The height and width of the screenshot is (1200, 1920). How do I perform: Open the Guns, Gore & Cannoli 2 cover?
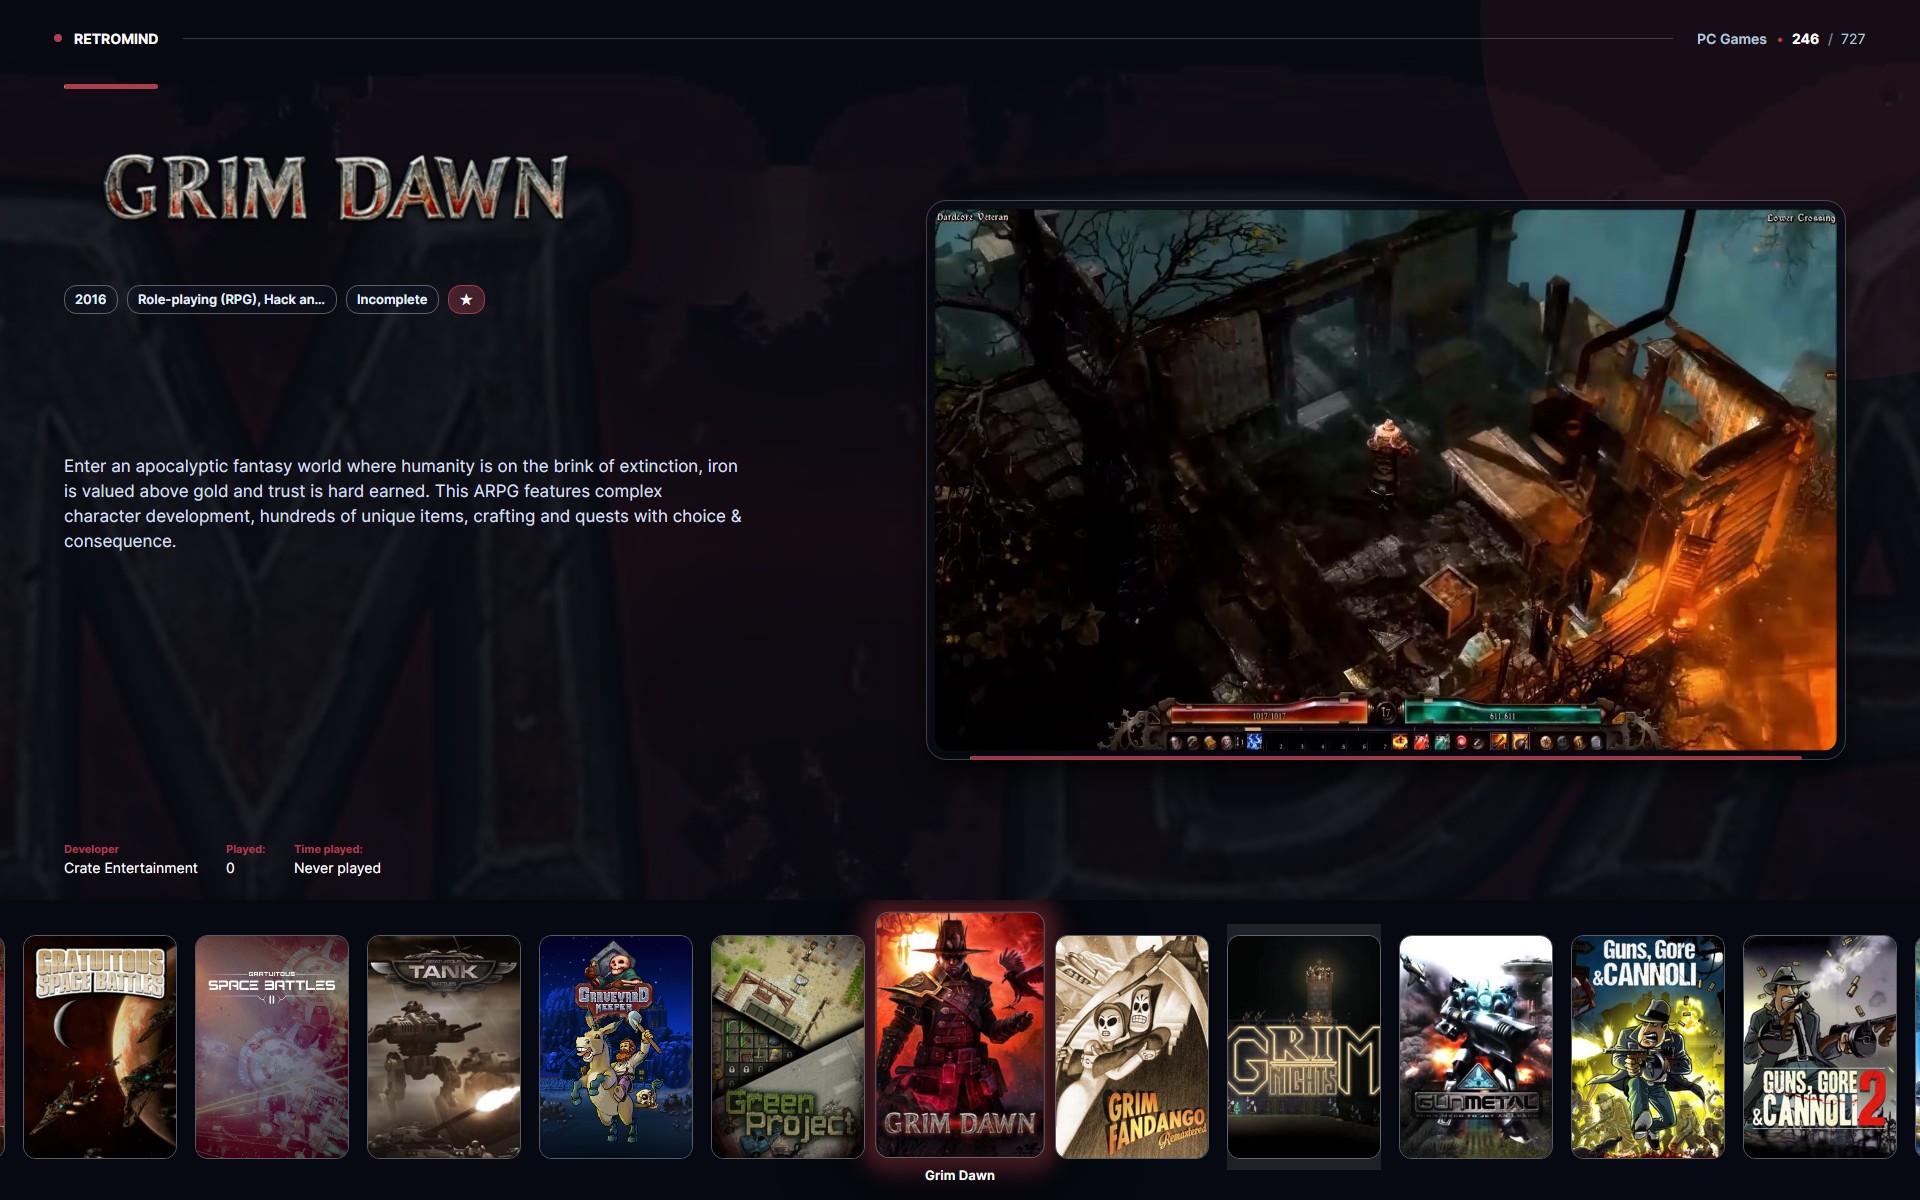click(x=1820, y=1047)
